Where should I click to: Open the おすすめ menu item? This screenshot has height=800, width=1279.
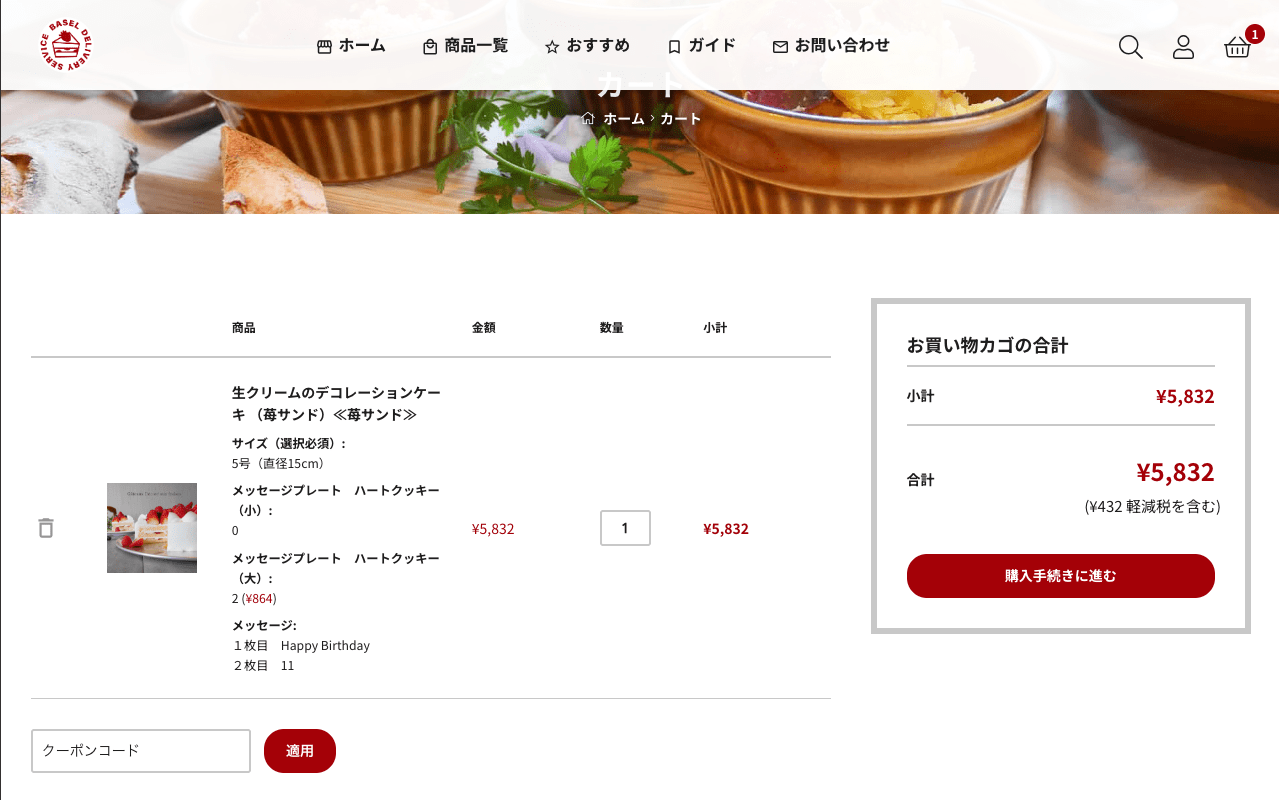pos(587,46)
